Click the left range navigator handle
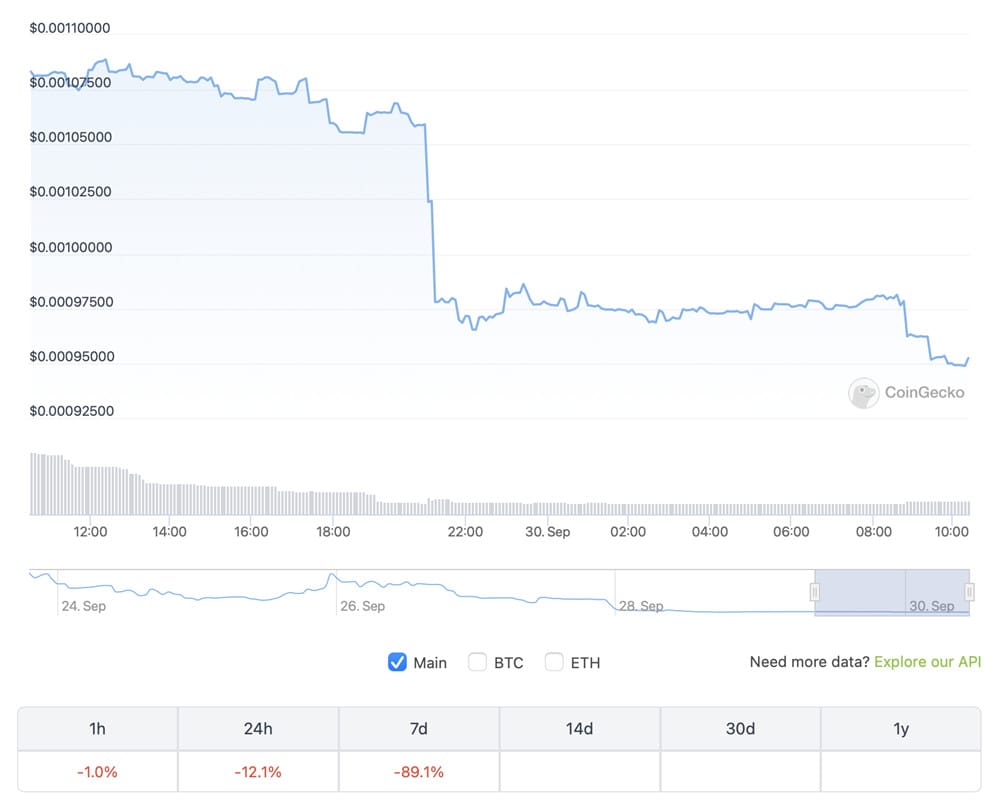1000x809 pixels. pos(815,593)
